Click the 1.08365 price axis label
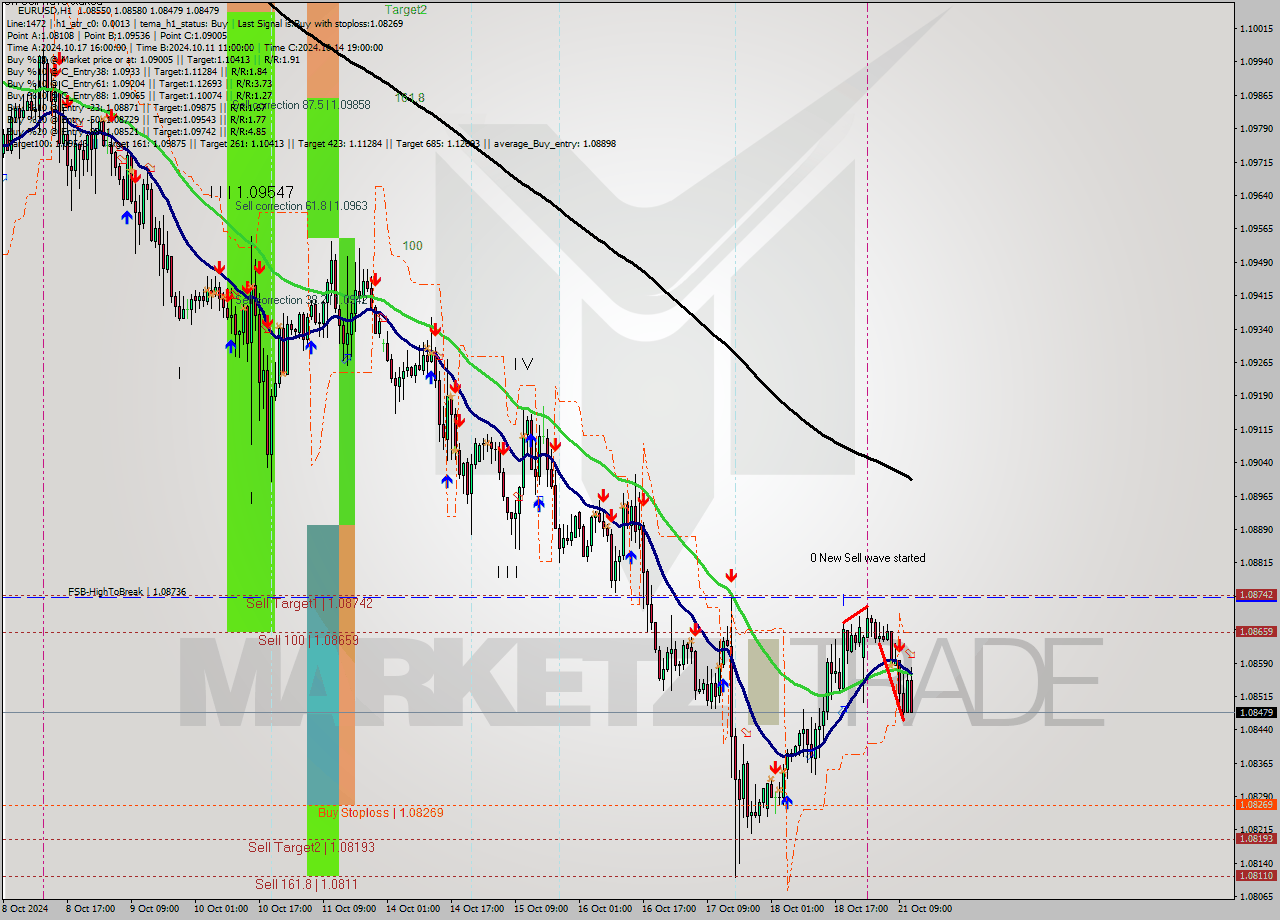1280x920 pixels. coord(1256,763)
